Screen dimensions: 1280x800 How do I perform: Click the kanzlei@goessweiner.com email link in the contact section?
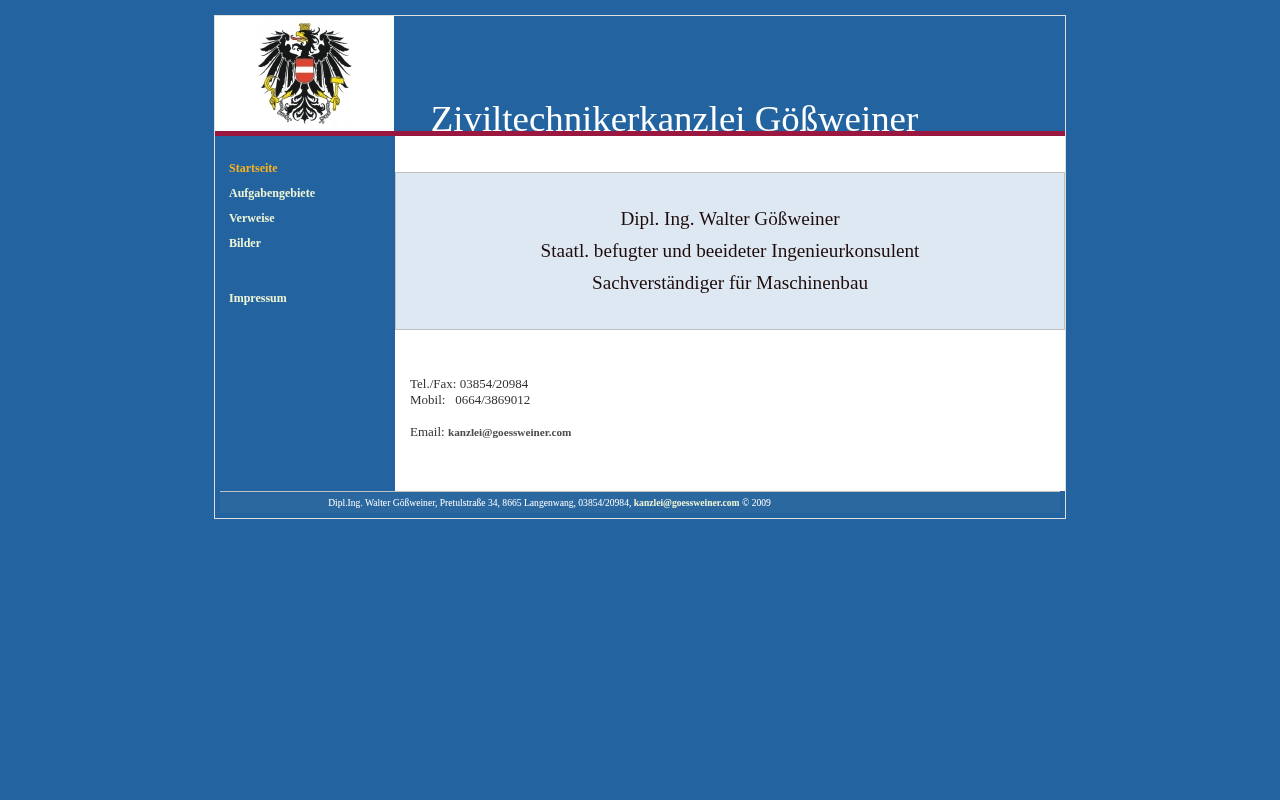(509, 432)
